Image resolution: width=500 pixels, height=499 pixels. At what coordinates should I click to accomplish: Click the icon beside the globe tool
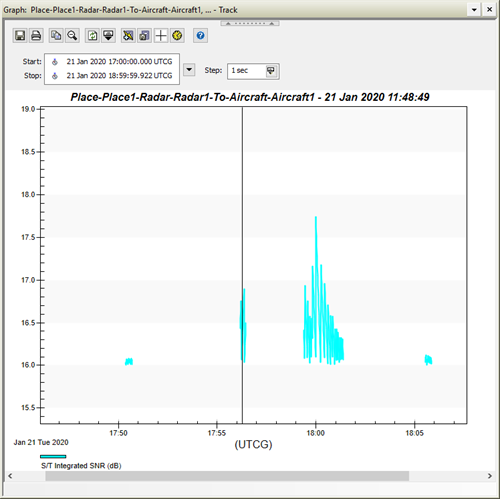click(144, 35)
